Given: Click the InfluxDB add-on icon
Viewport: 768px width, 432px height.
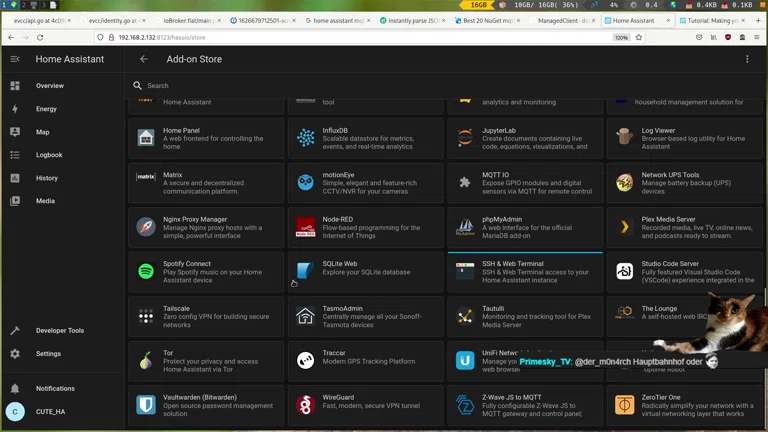Looking at the screenshot, I should (306, 138).
